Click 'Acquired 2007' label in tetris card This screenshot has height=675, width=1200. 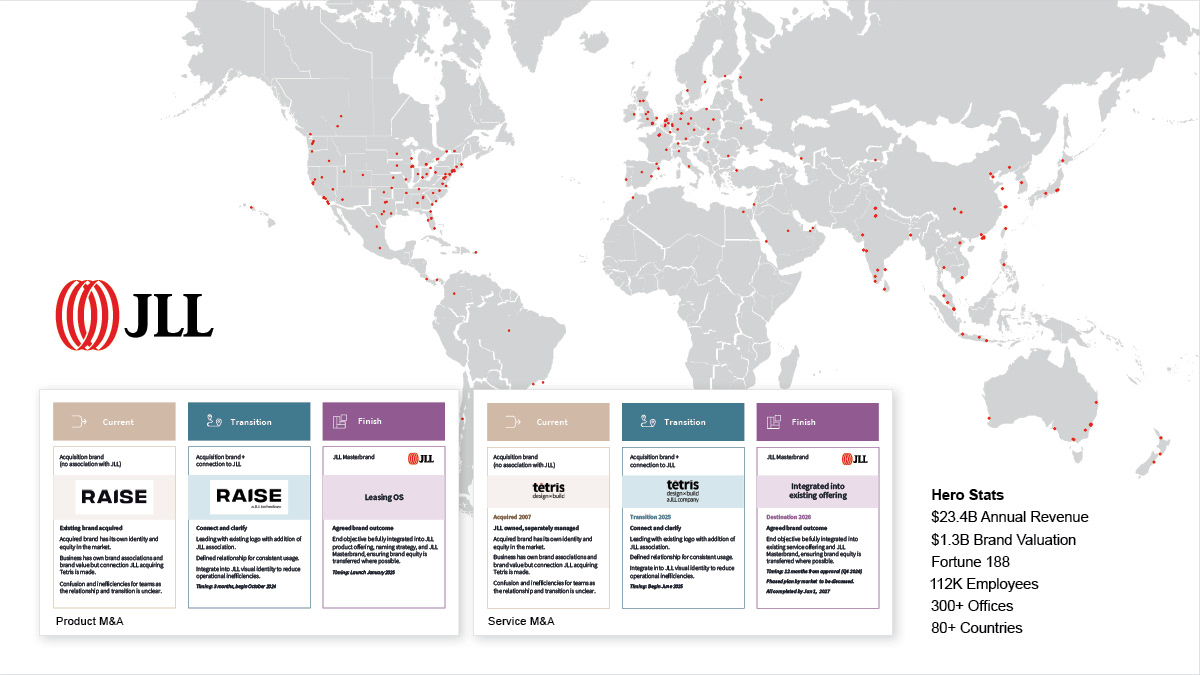[x=513, y=516]
